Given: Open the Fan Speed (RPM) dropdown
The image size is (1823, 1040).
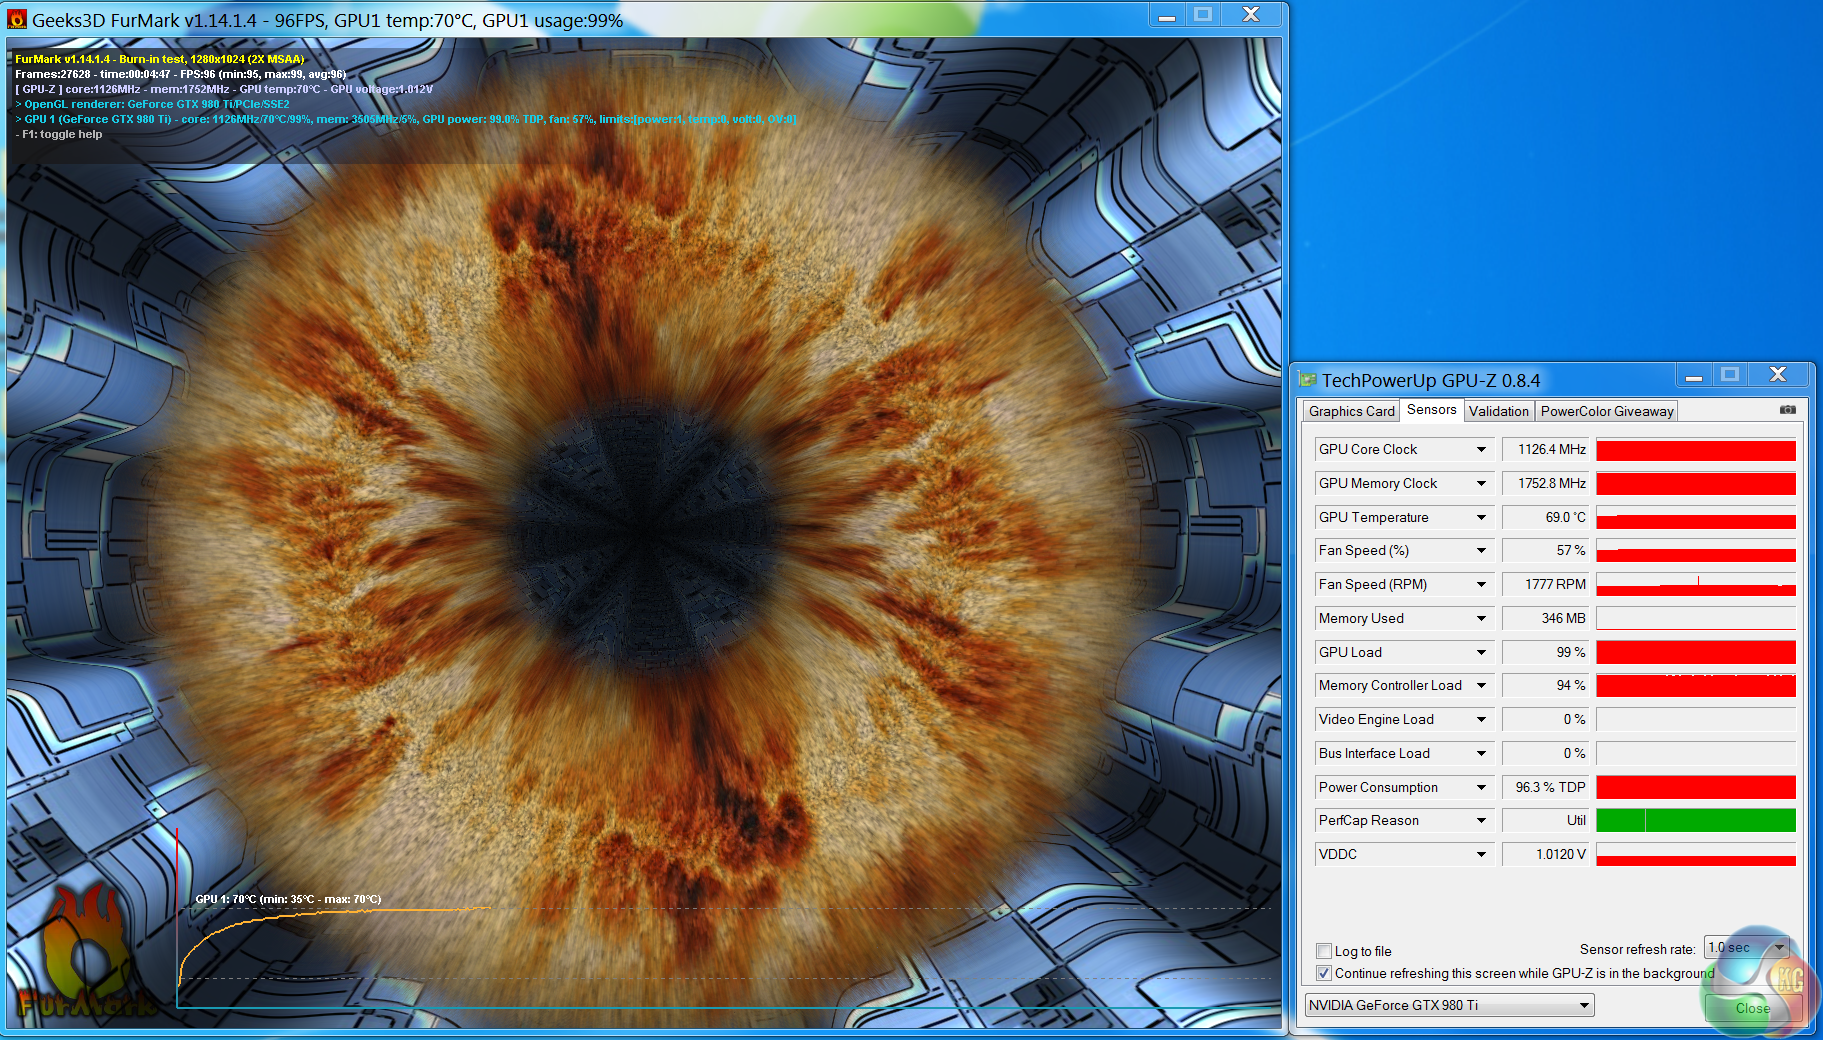Looking at the screenshot, I should [x=1481, y=585].
